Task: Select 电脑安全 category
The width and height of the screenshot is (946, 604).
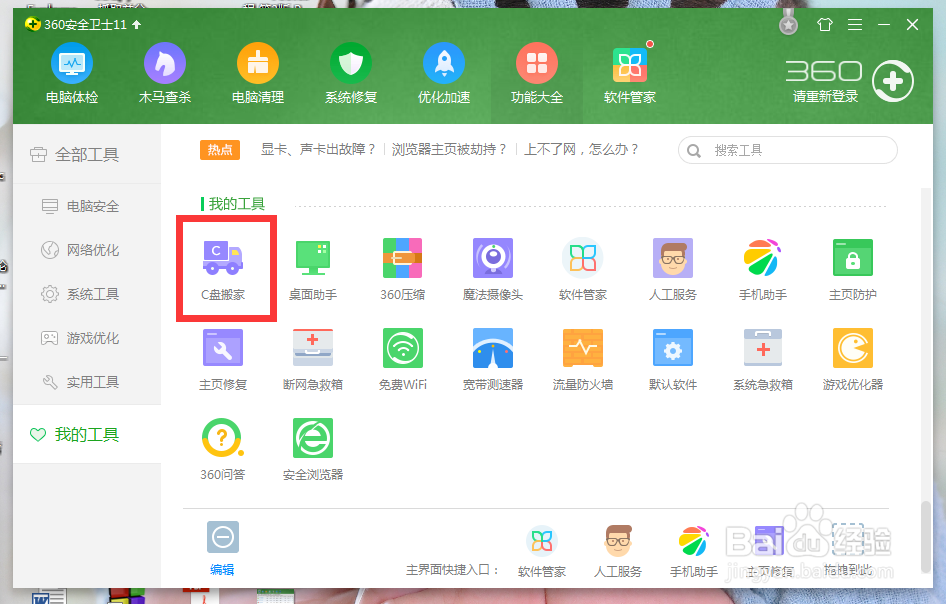Action: 87,206
